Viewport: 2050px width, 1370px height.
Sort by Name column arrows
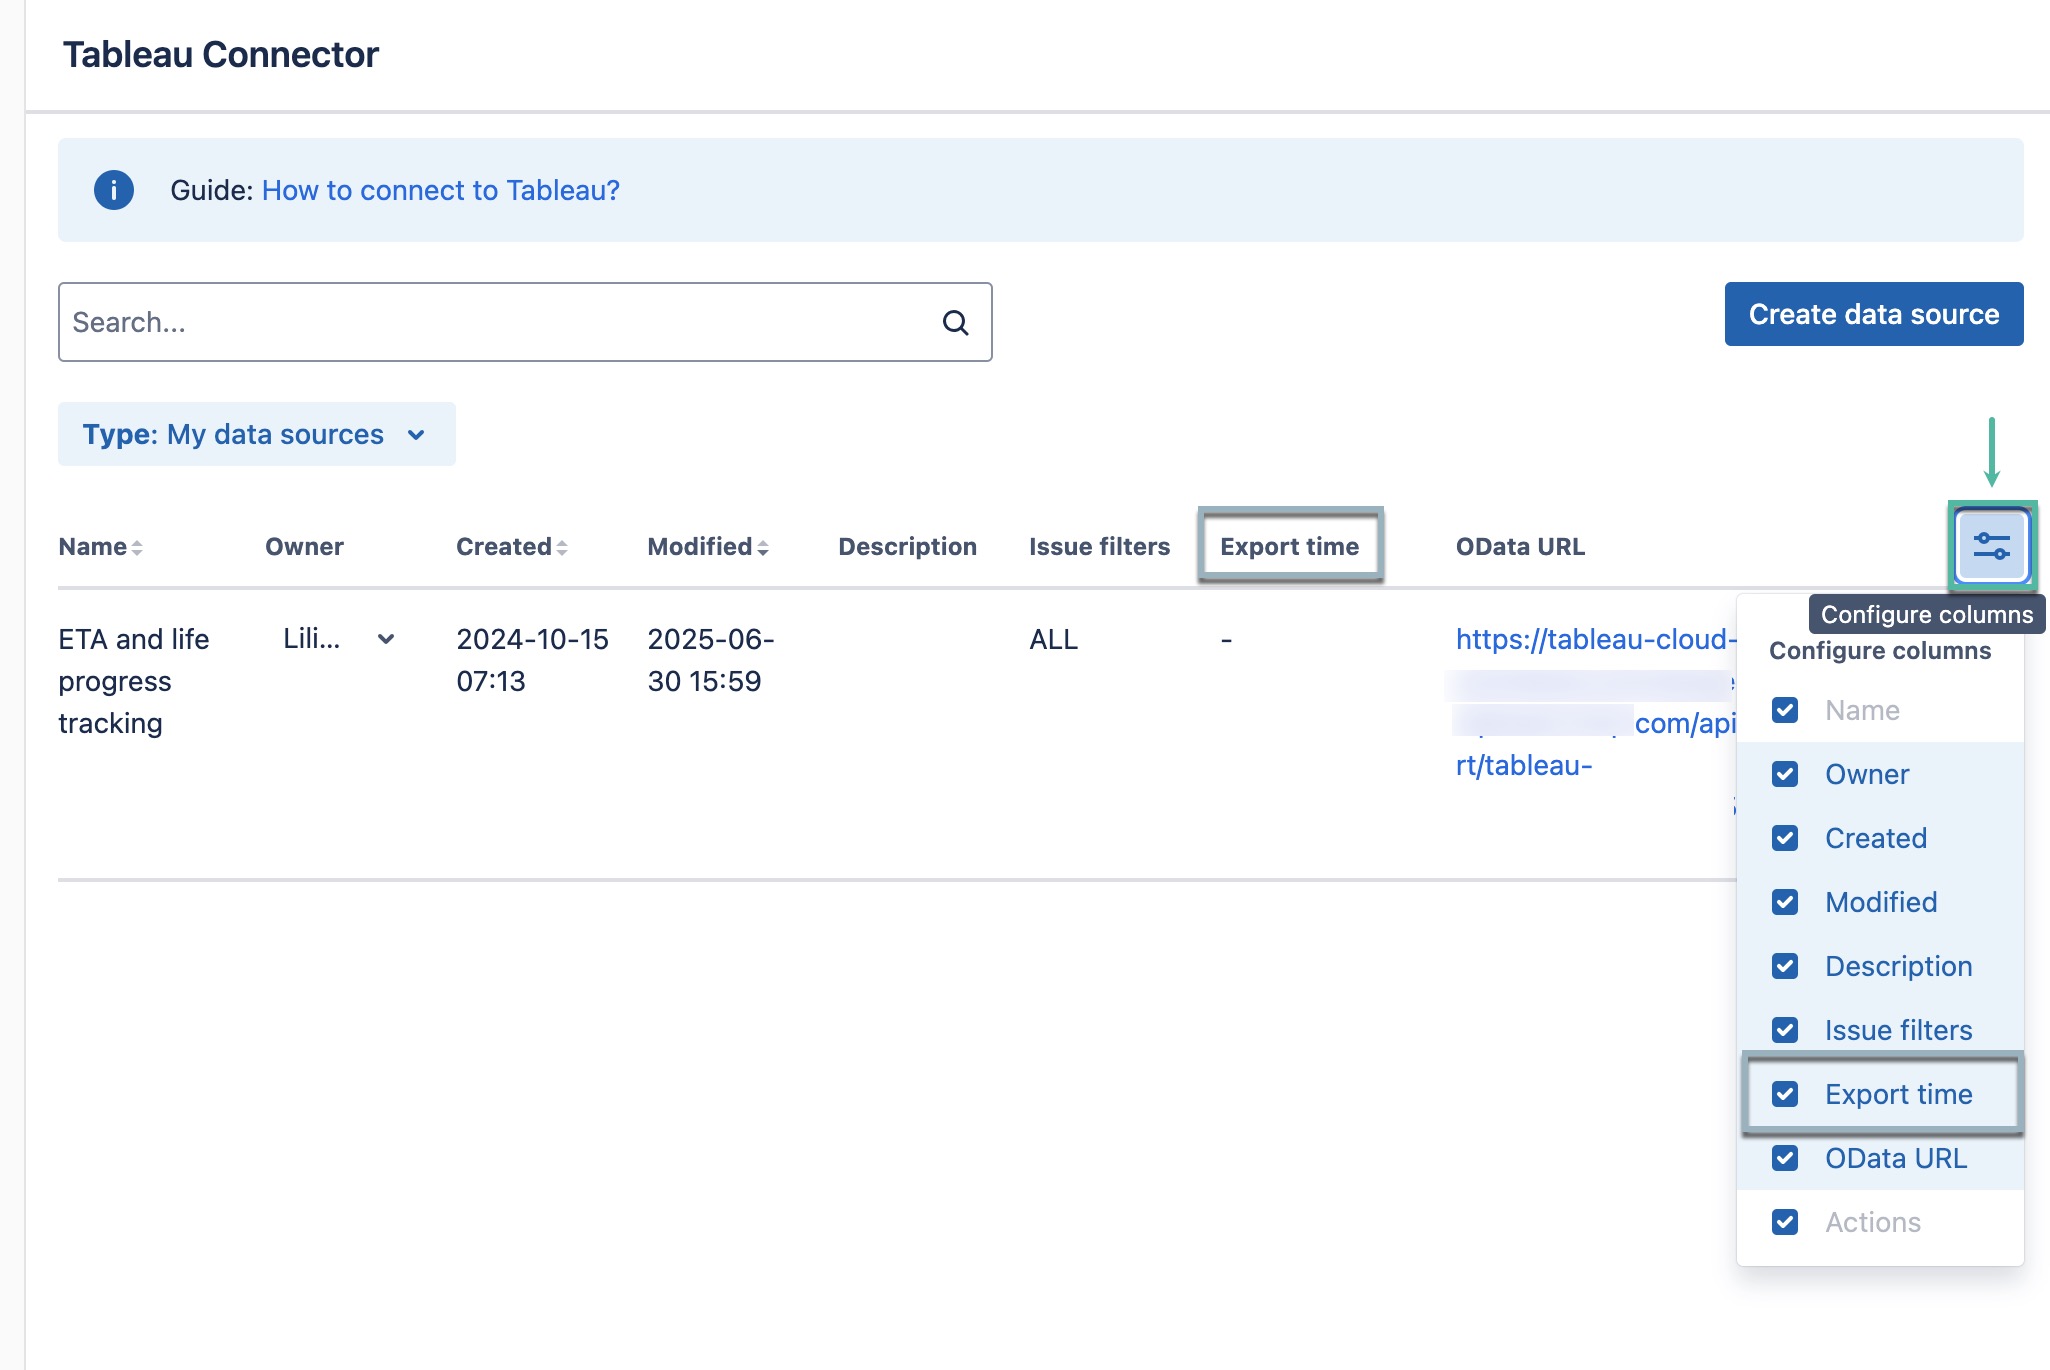(137, 548)
